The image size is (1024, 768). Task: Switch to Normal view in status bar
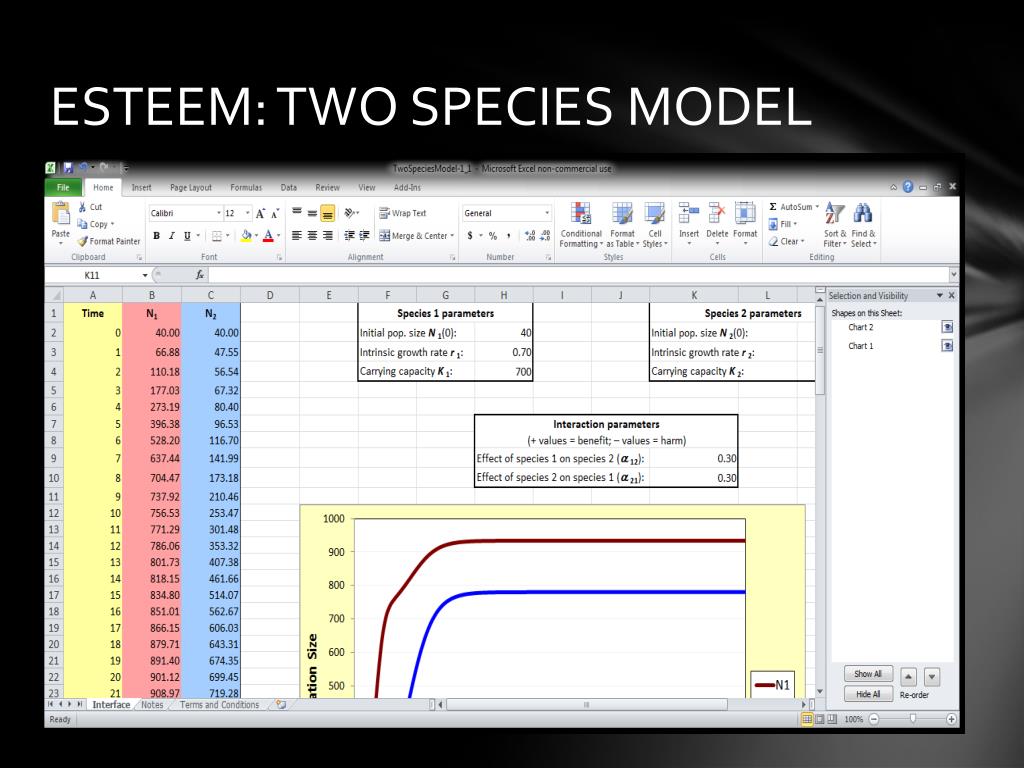807,719
